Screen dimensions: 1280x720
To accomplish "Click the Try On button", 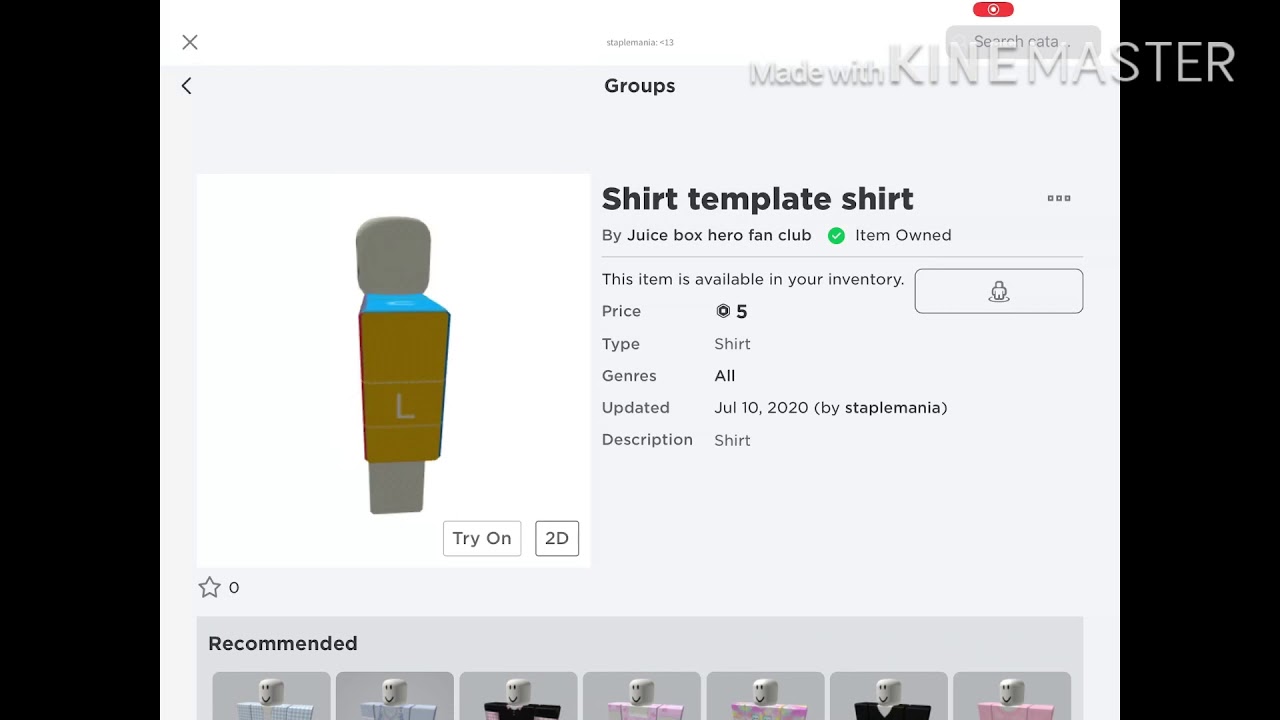I will pos(482,538).
